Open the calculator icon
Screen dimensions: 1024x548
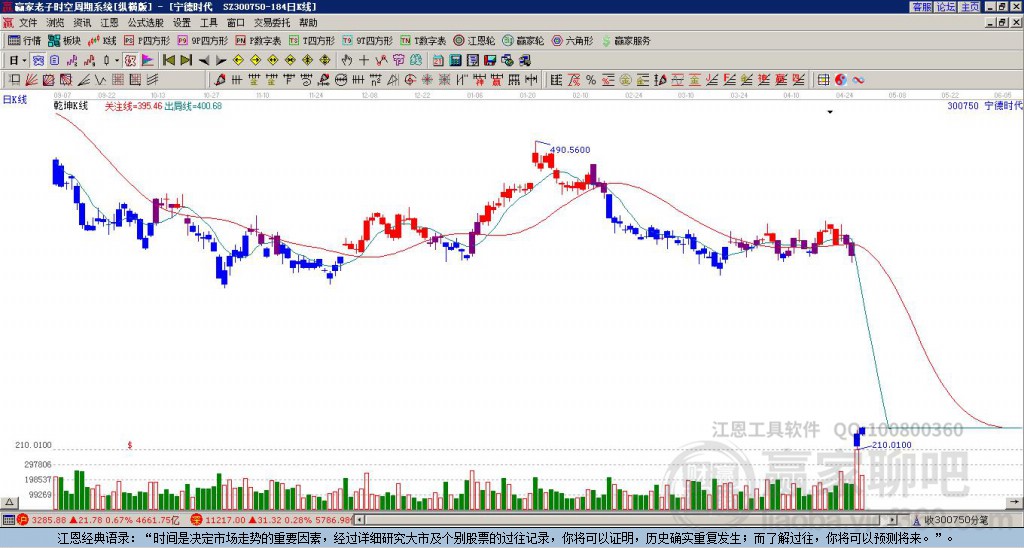pos(456,60)
